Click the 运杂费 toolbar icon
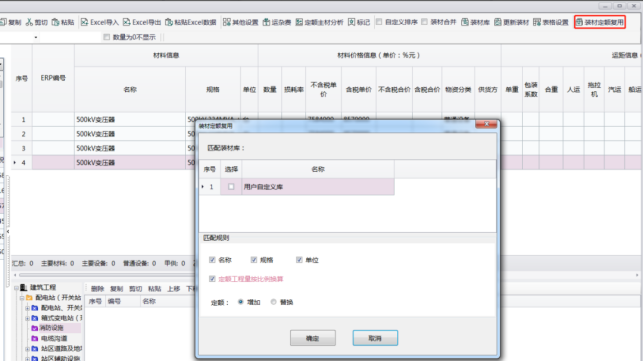Image resolution: width=643 pixels, height=361 pixels. [x=267, y=22]
